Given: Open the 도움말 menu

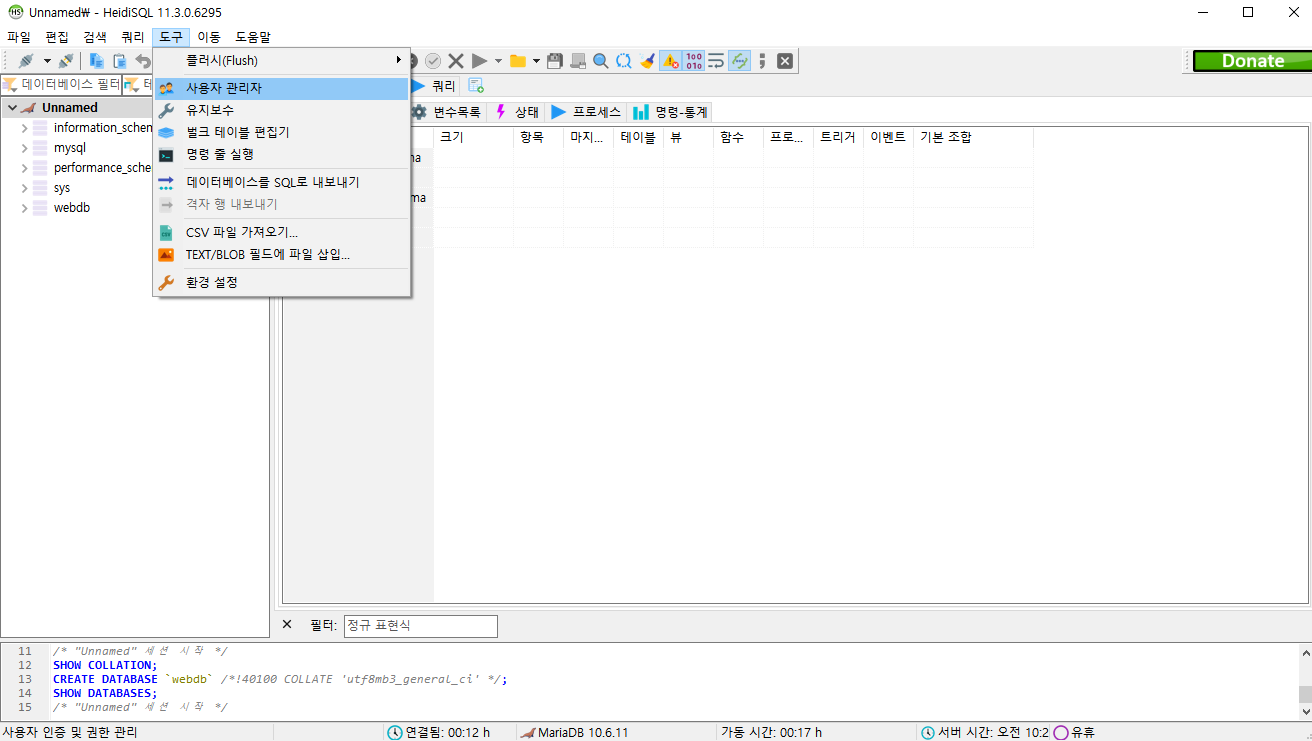Looking at the screenshot, I should (253, 37).
